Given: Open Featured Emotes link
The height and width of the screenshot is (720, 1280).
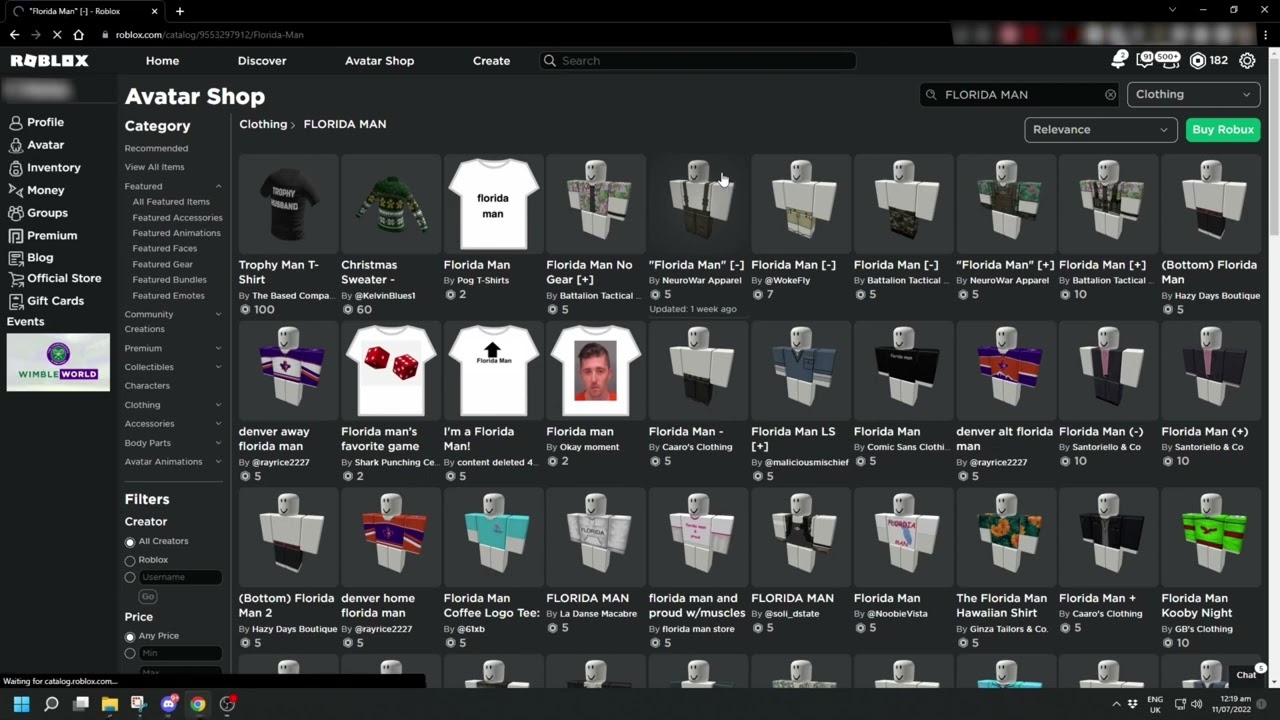Looking at the screenshot, I should point(168,296).
